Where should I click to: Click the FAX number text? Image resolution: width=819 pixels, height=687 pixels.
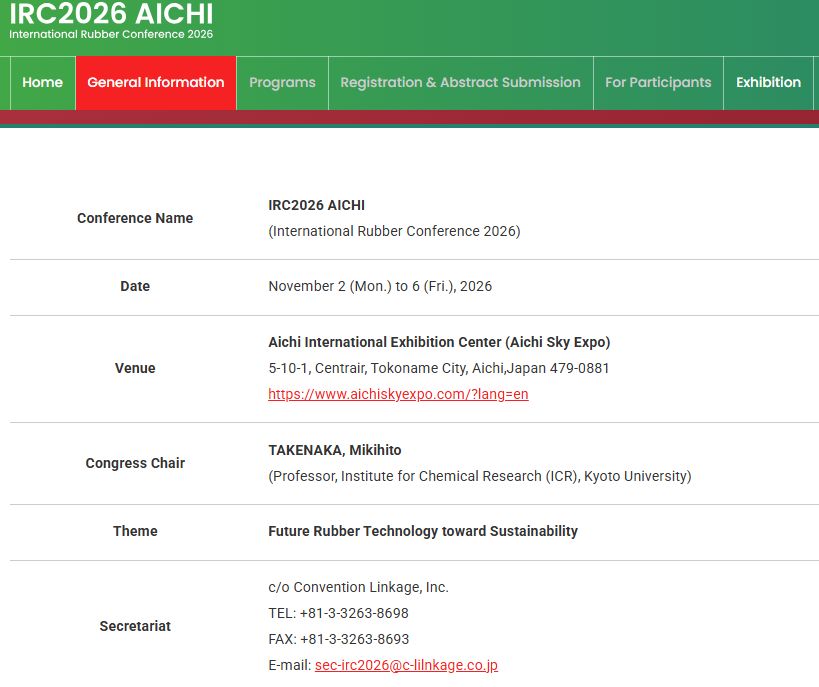pyautogui.click(x=338, y=639)
